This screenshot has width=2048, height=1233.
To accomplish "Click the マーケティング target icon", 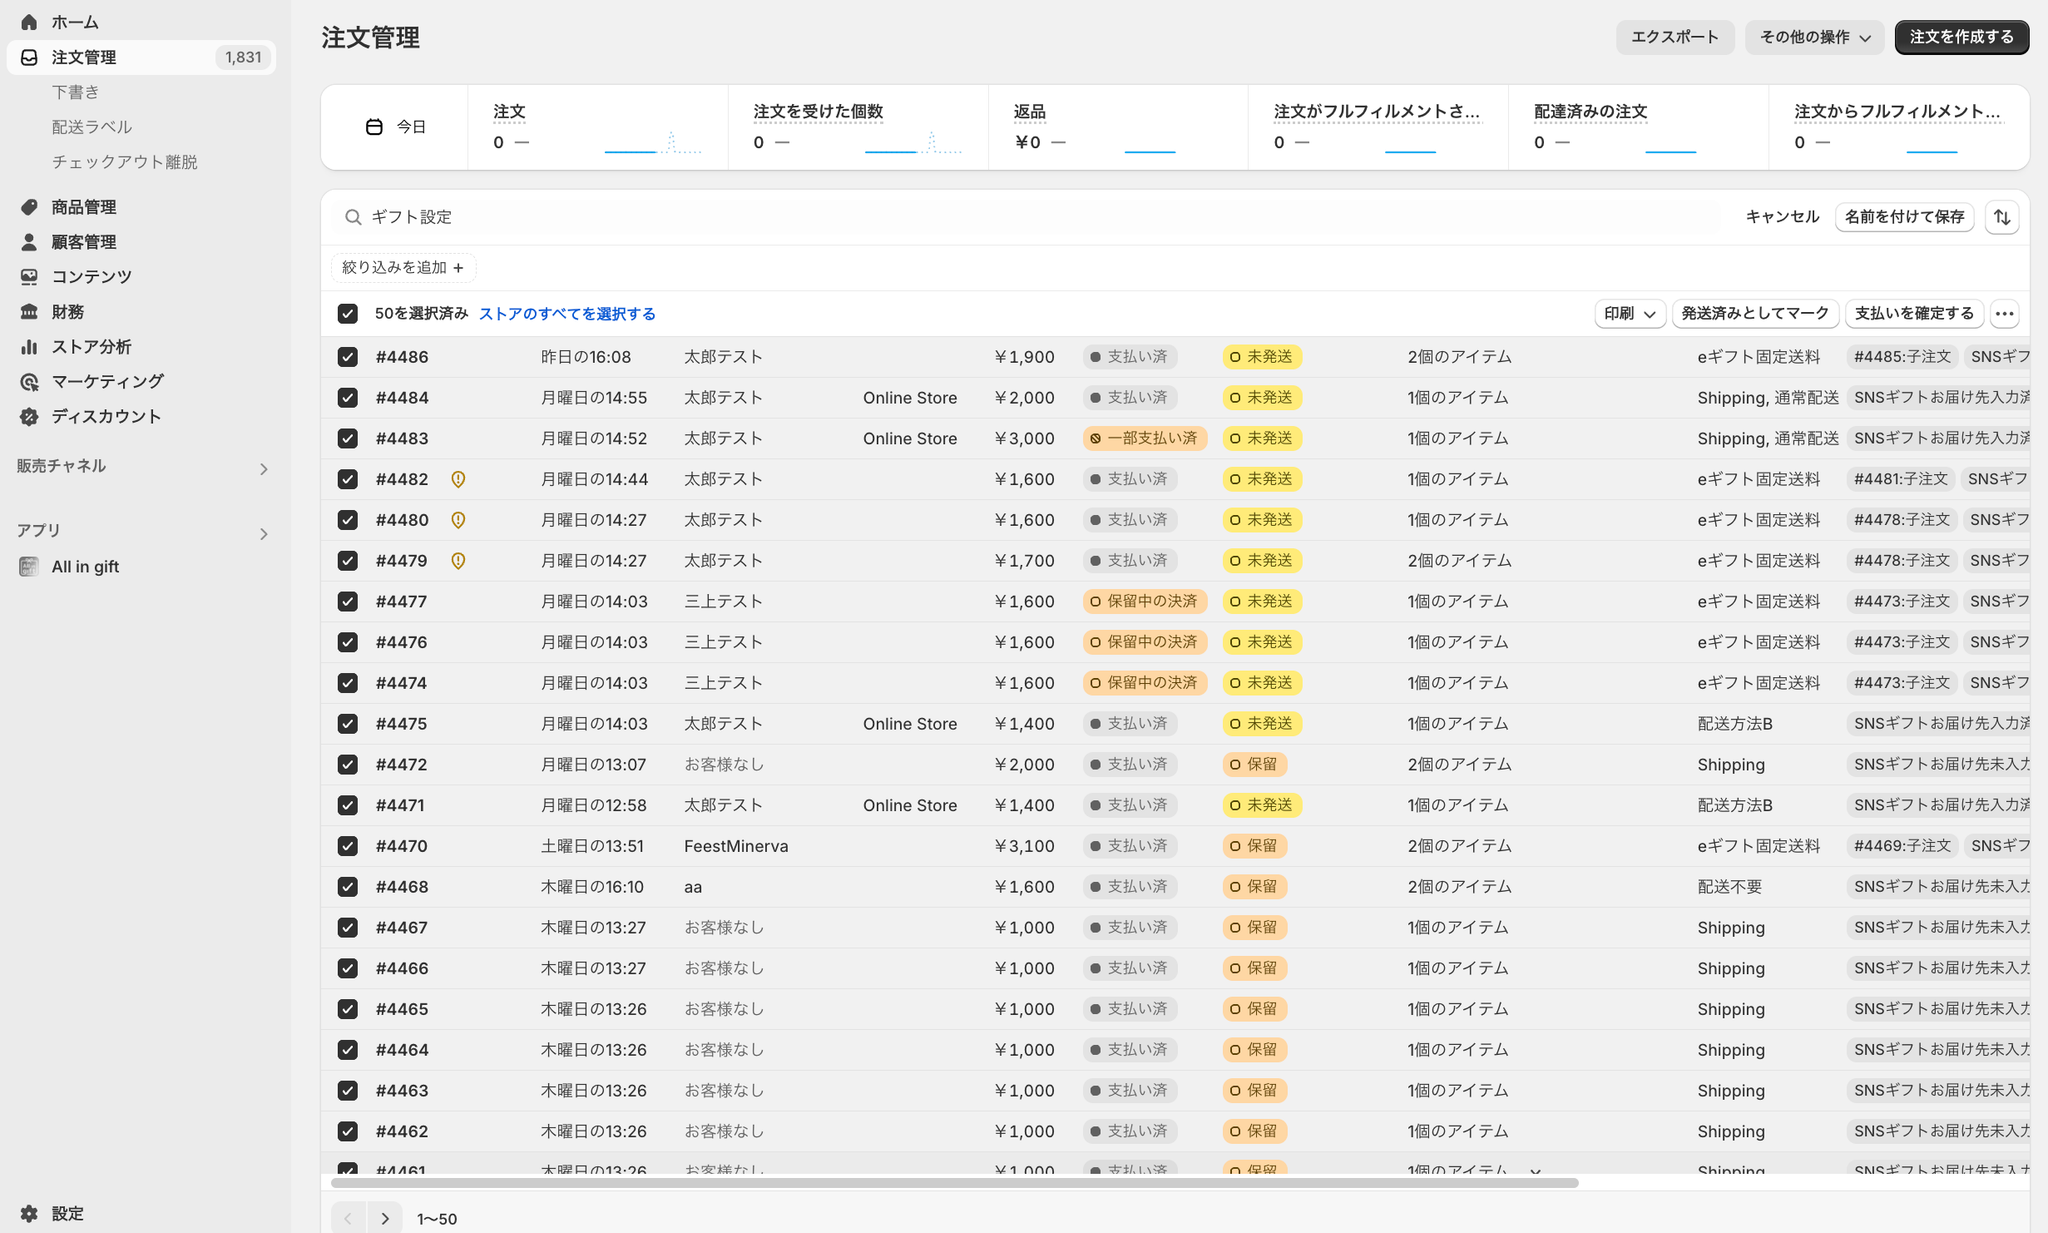I will point(29,382).
